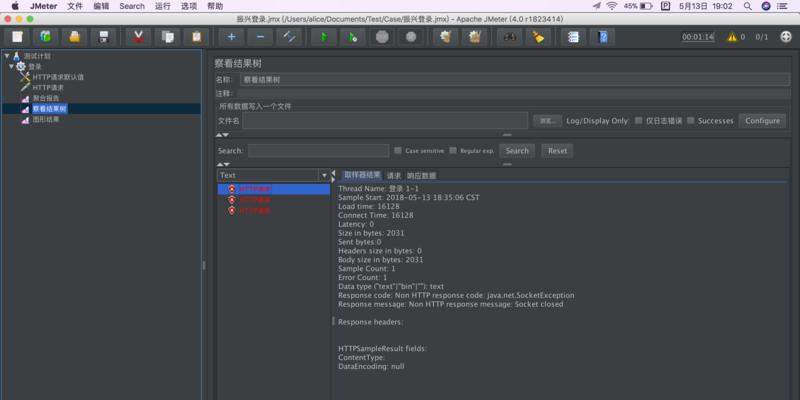Click the Stop test toolbar icon
The height and width of the screenshot is (400, 800).
tap(381, 37)
